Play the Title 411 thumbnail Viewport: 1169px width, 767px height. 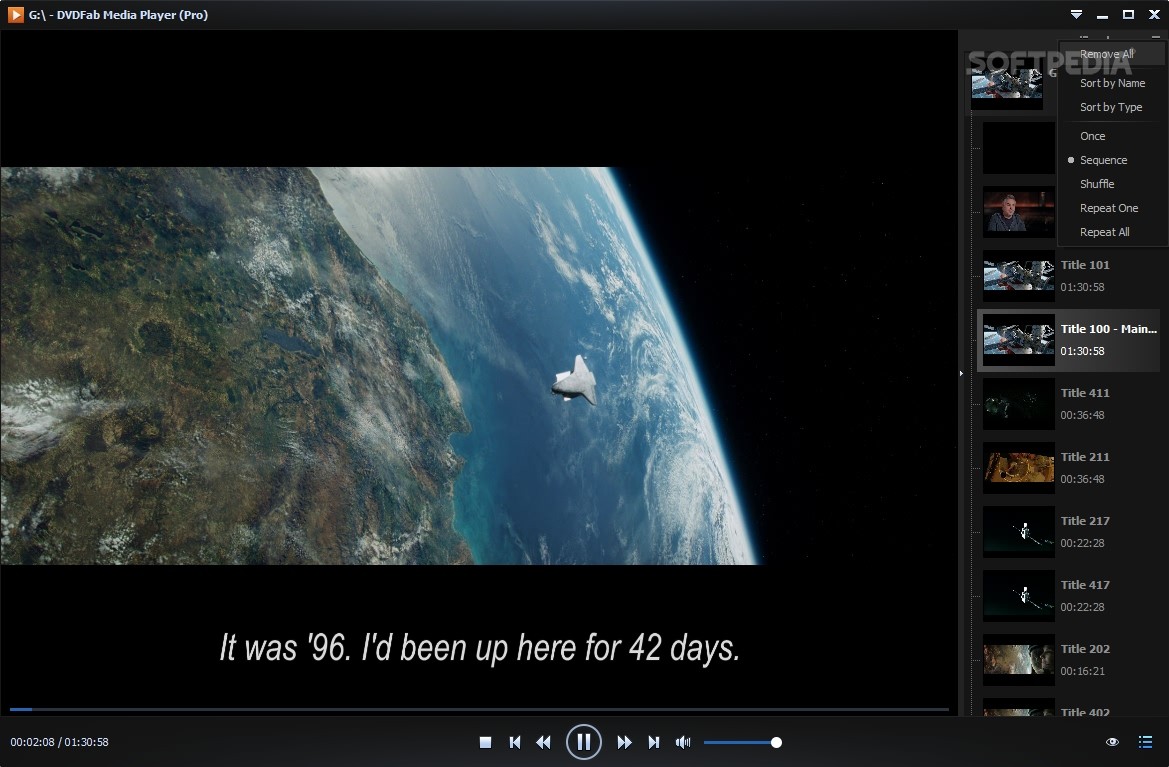click(x=1018, y=404)
